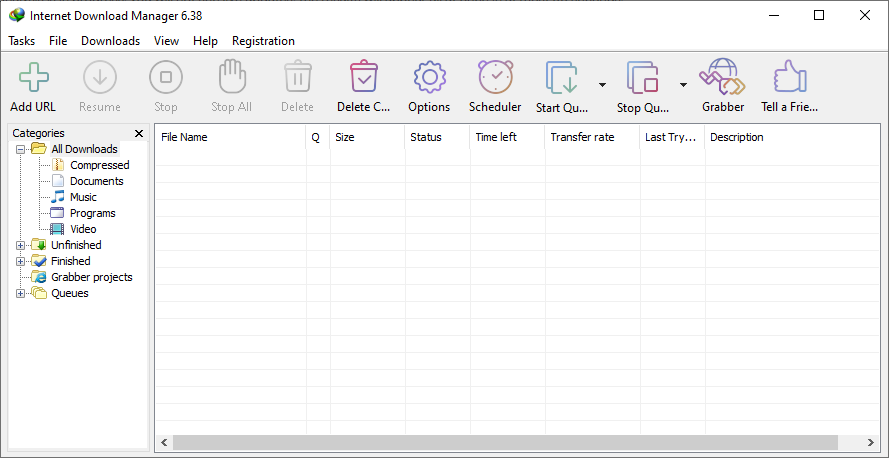The image size is (889, 458).
Task: Select Grabber projects in Categories
Action: pyautogui.click(x=92, y=277)
